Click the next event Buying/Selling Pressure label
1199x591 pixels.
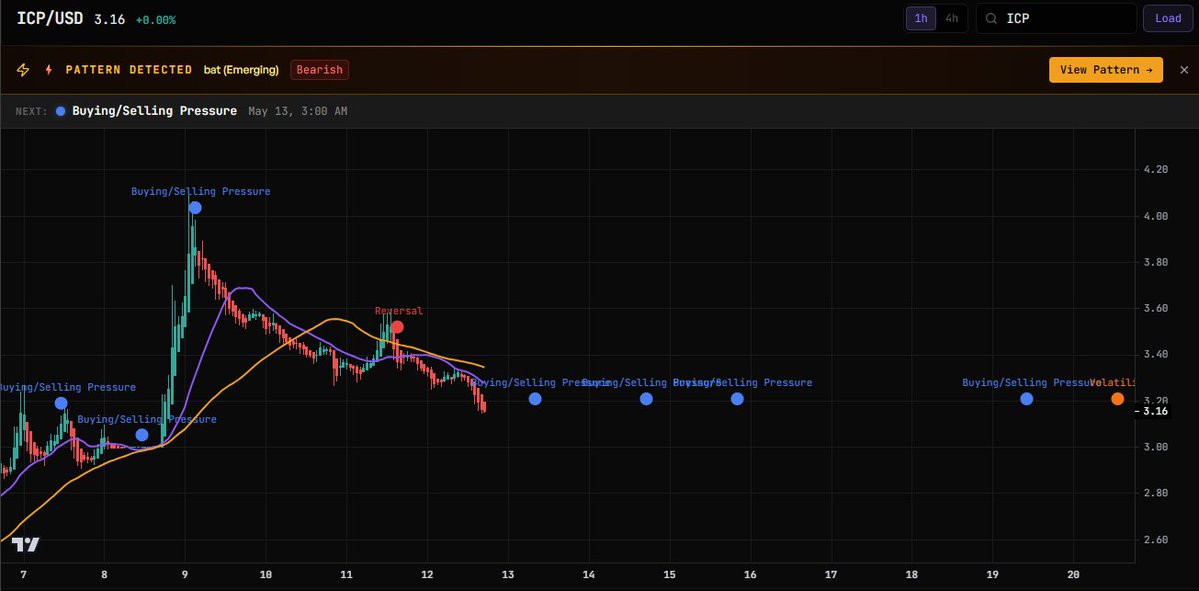point(154,111)
